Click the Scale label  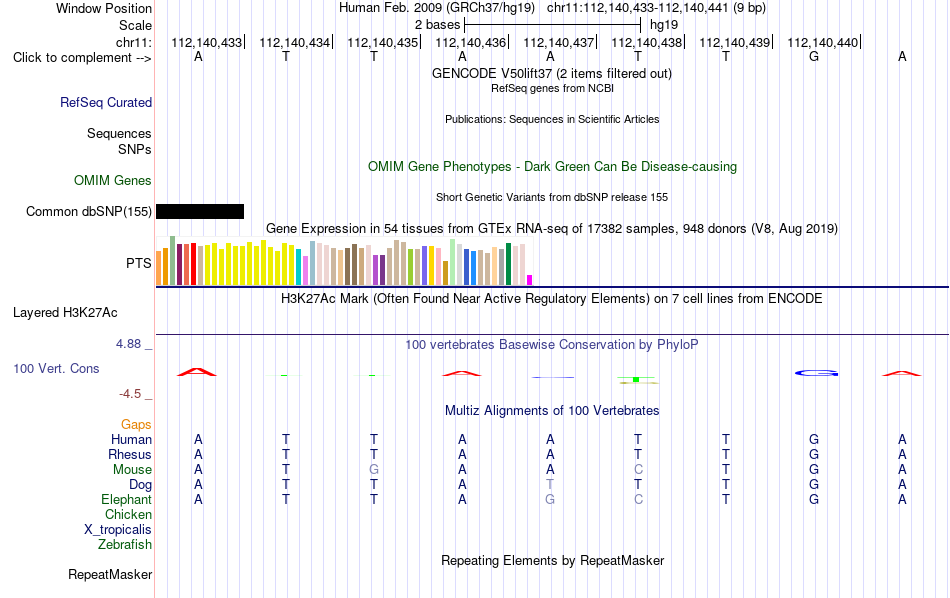[x=135, y=25]
